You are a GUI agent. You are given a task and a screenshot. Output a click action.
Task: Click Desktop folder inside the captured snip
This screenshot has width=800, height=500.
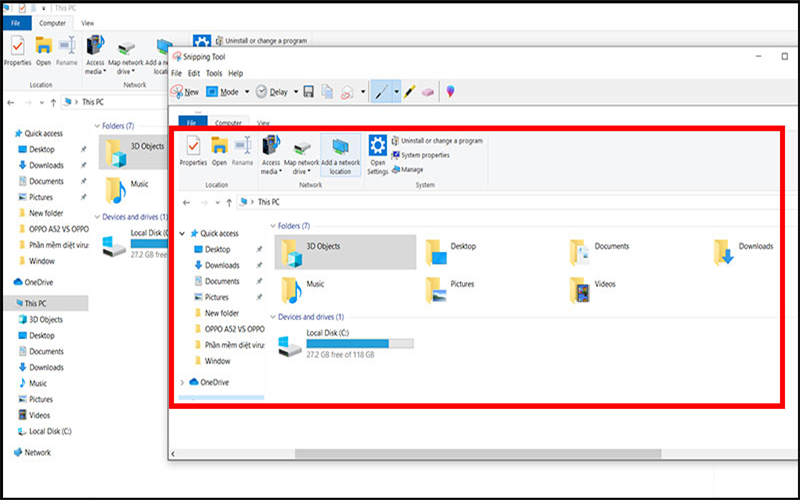[x=451, y=252]
